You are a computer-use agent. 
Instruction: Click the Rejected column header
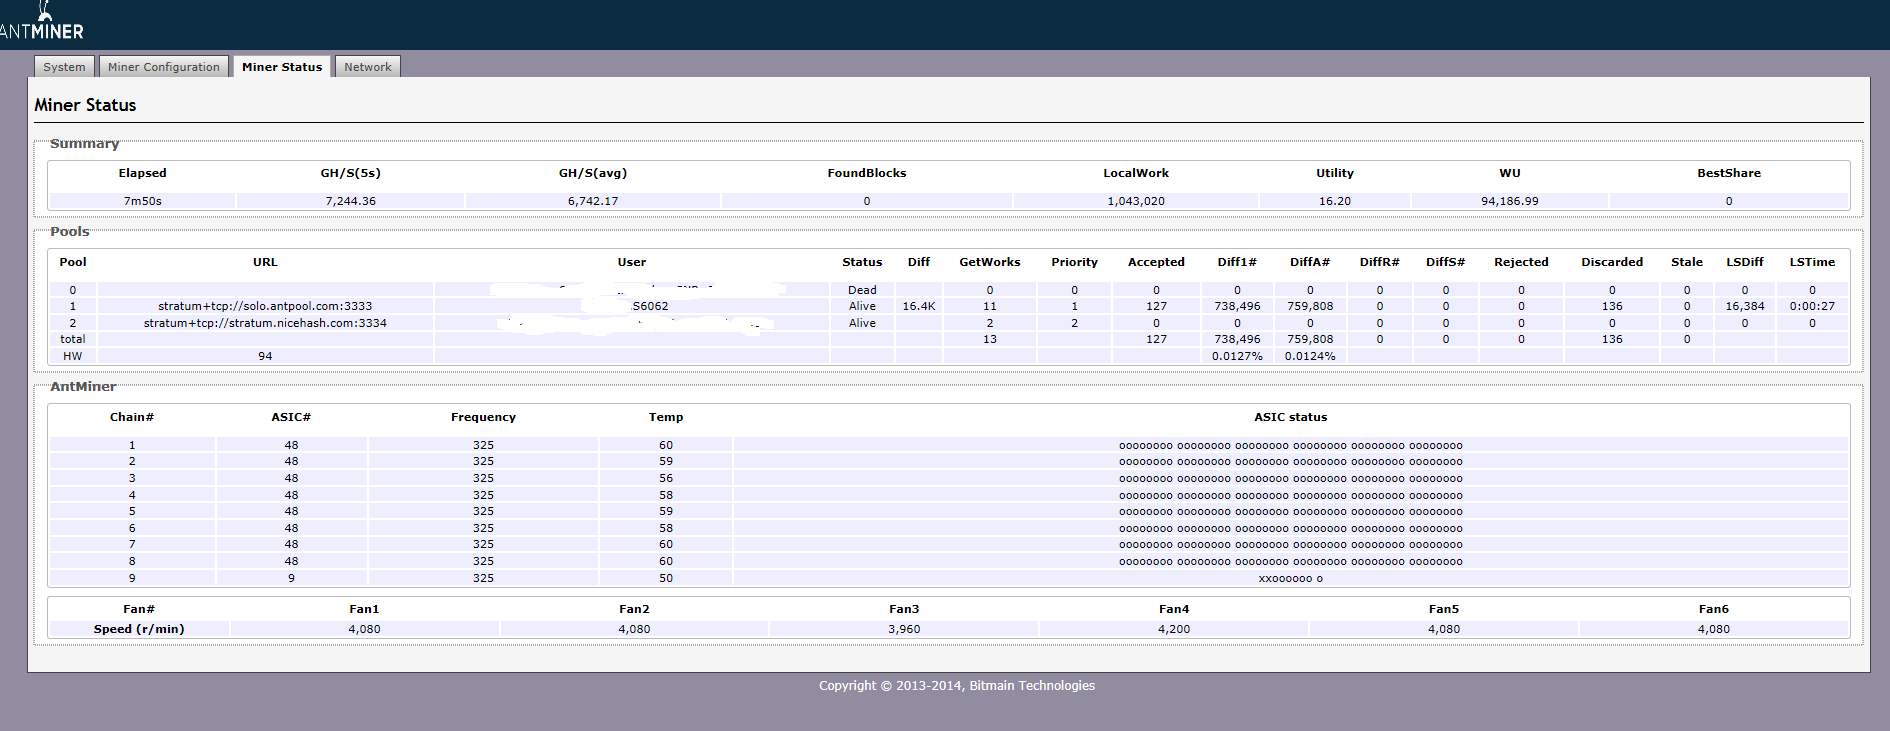[x=1521, y=262]
